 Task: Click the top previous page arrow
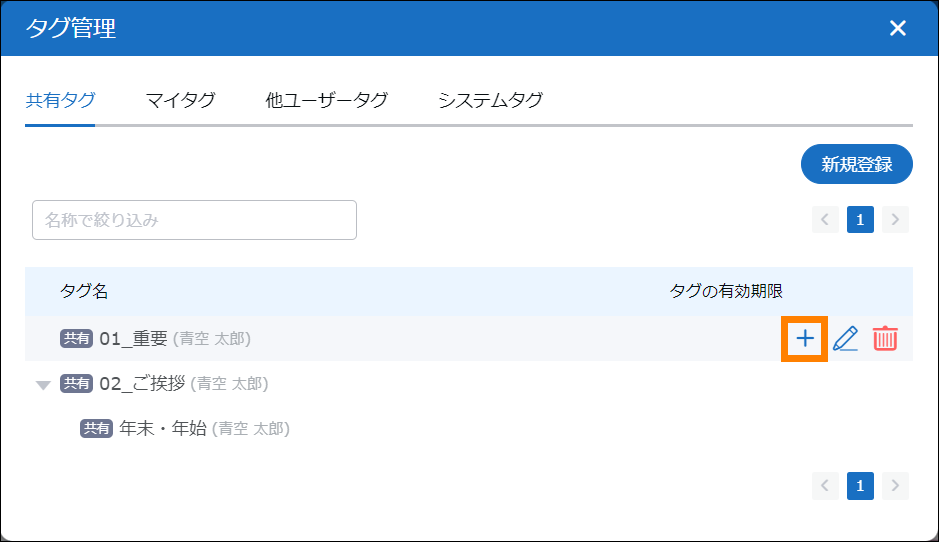(825, 219)
